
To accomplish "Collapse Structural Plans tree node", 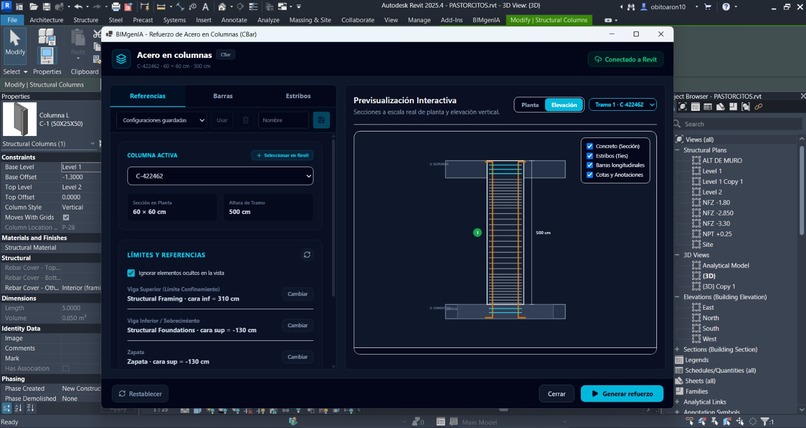I will coord(677,150).
